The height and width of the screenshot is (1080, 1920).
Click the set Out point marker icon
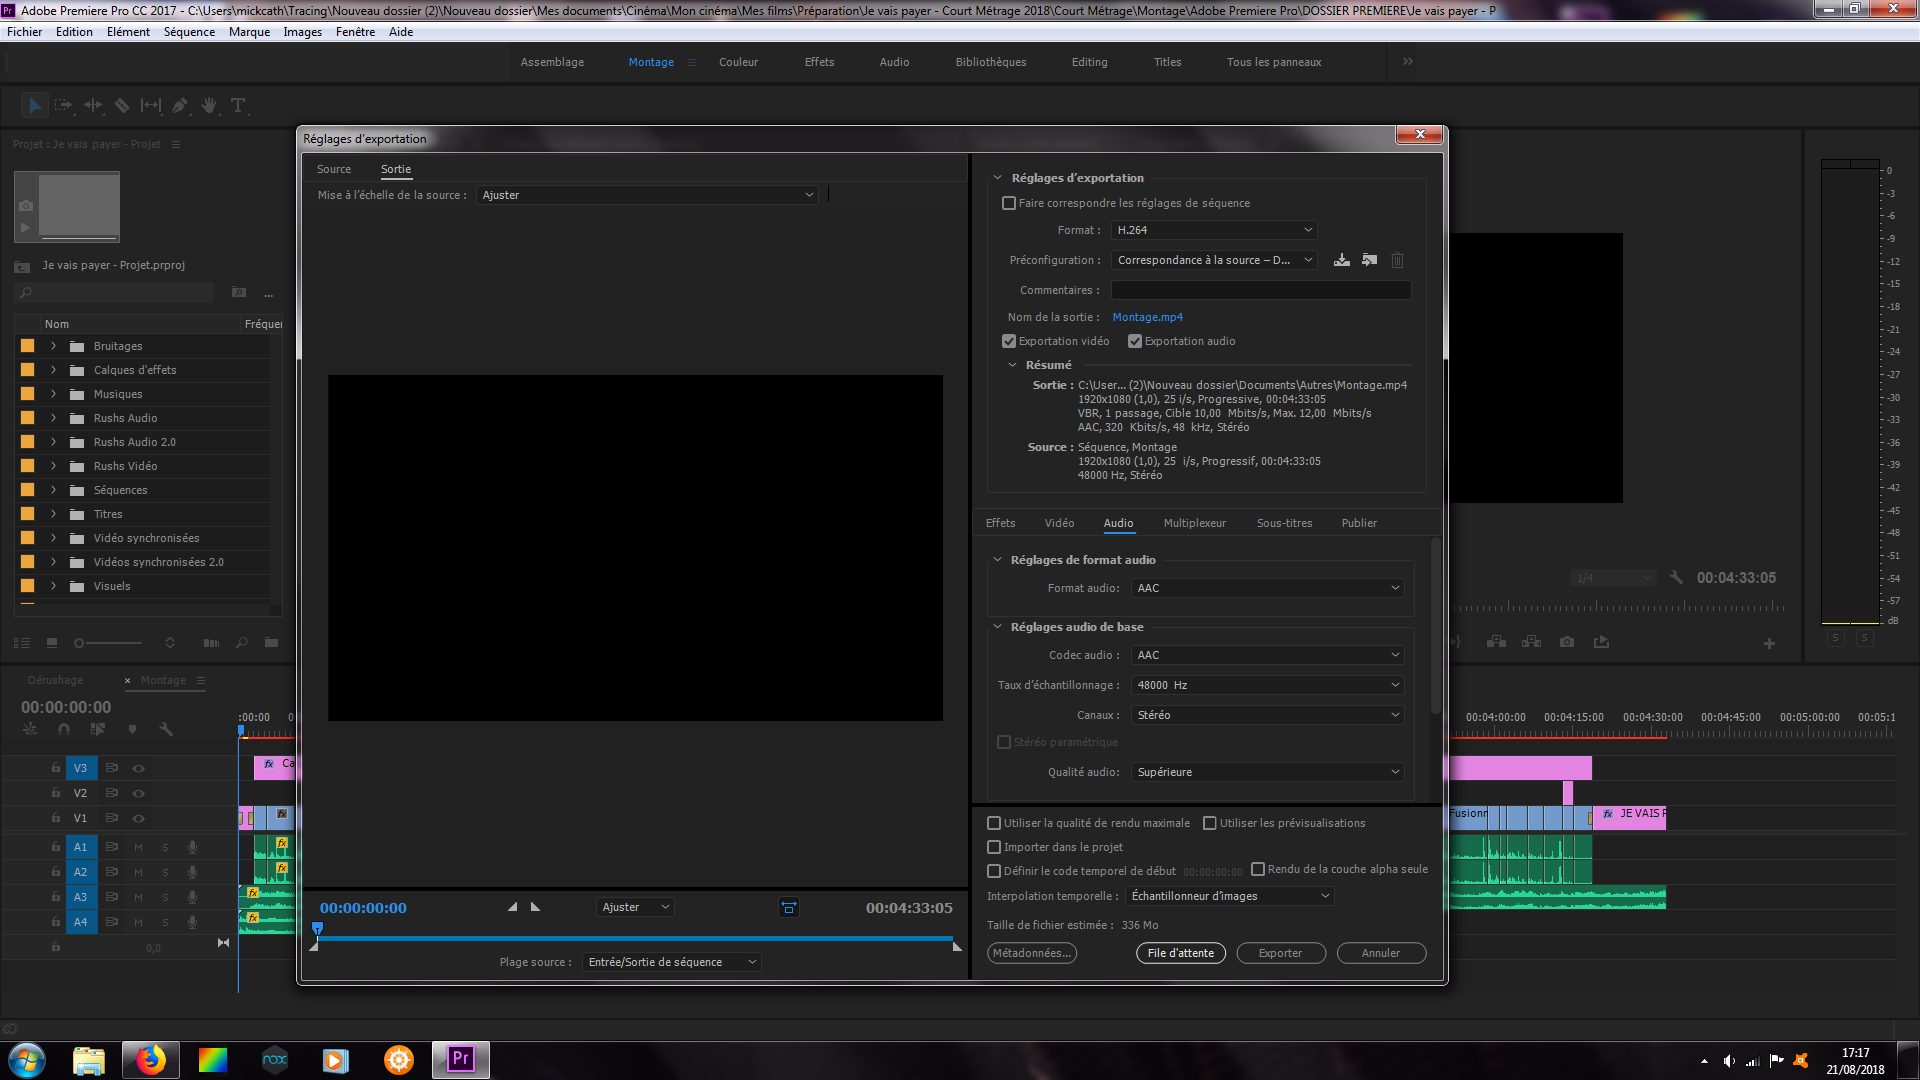click(535, 907)
